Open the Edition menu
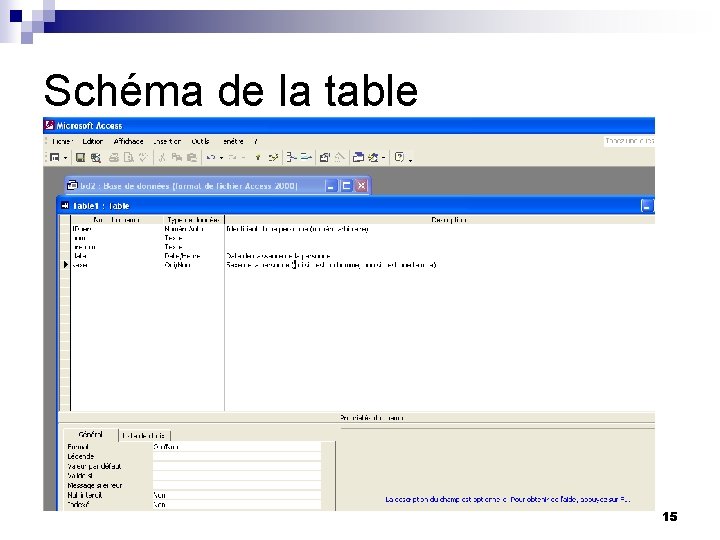 pos(93,141)
